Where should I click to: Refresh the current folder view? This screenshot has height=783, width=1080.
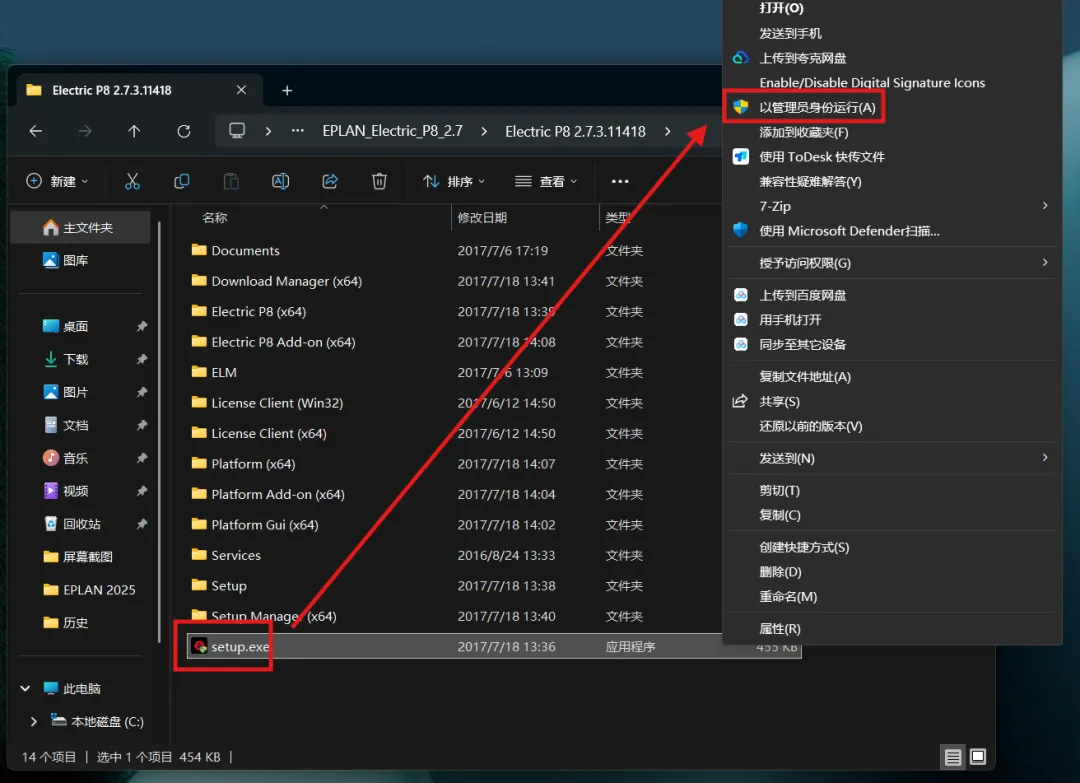tap(184, 131)
